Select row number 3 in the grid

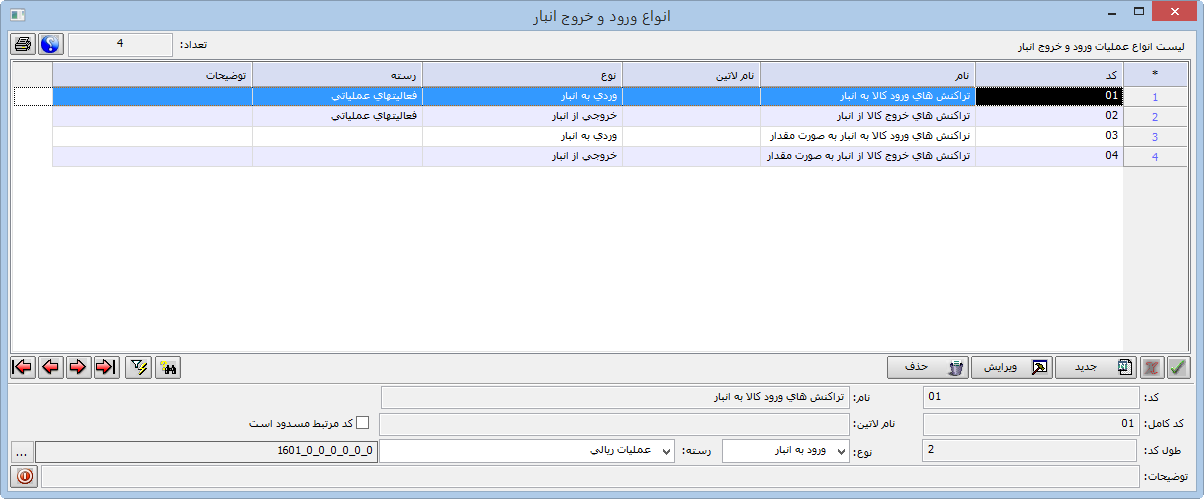pos(1155,137)
